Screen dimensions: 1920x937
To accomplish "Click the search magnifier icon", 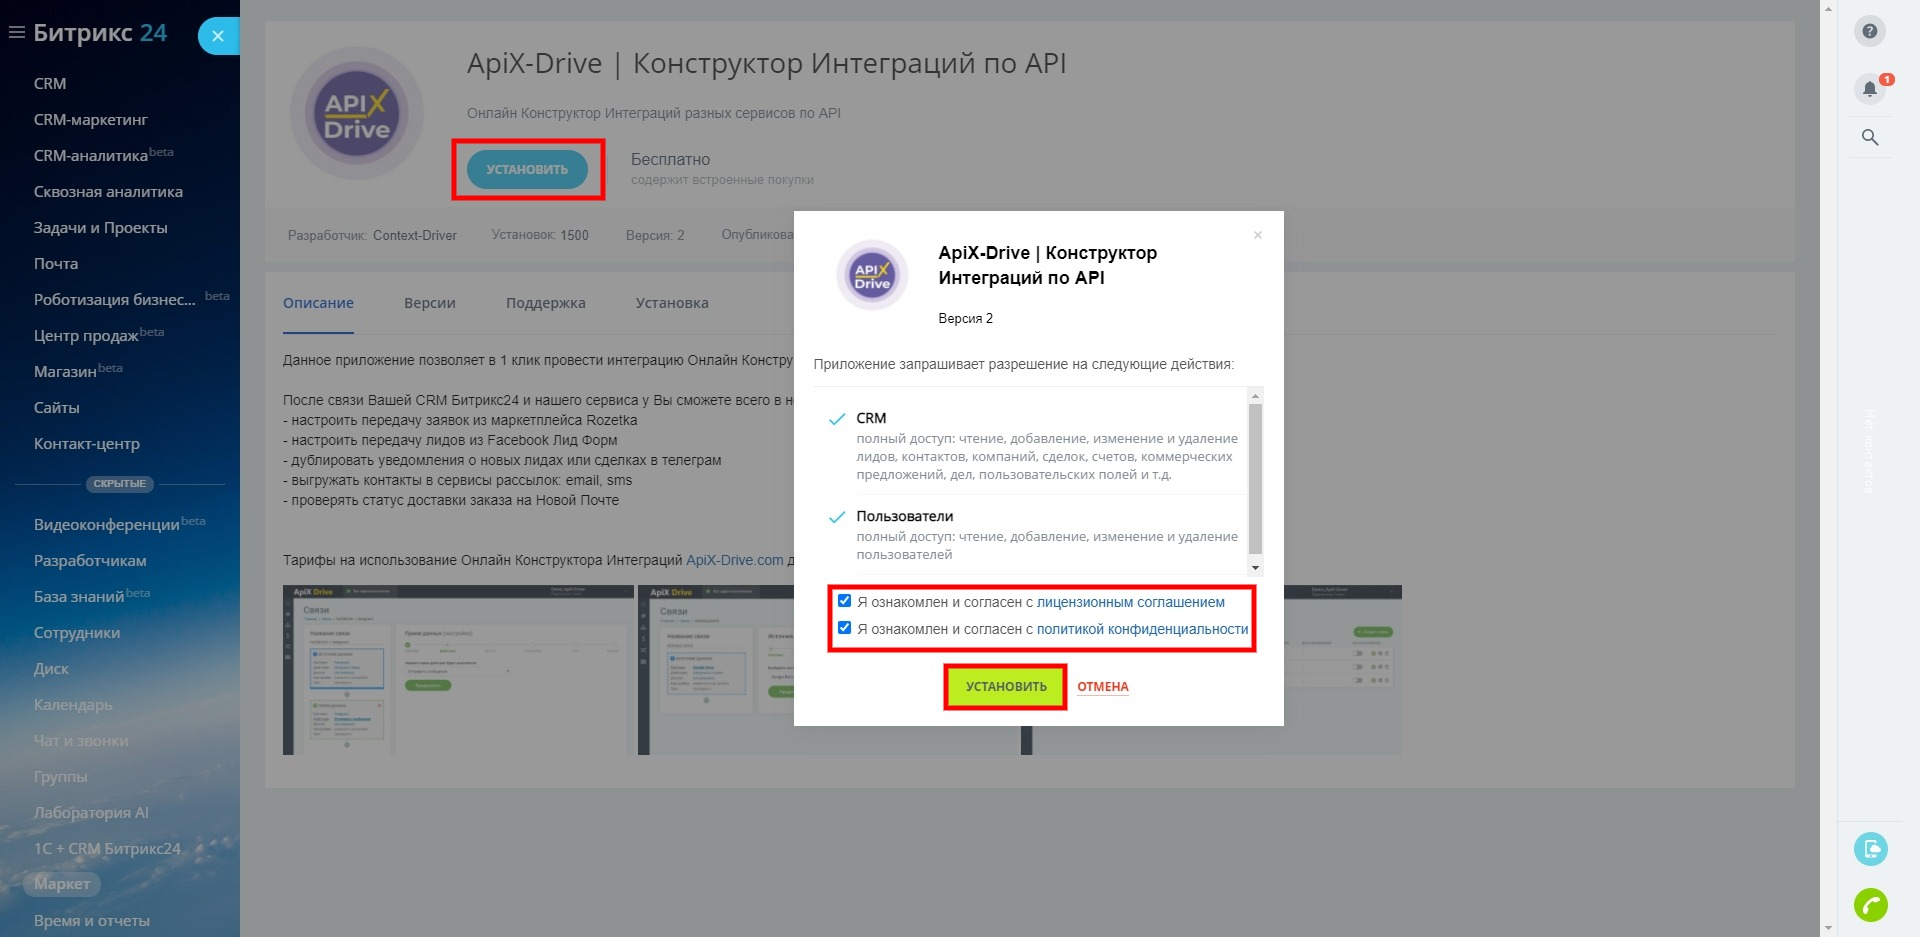I will [1869, 137].
